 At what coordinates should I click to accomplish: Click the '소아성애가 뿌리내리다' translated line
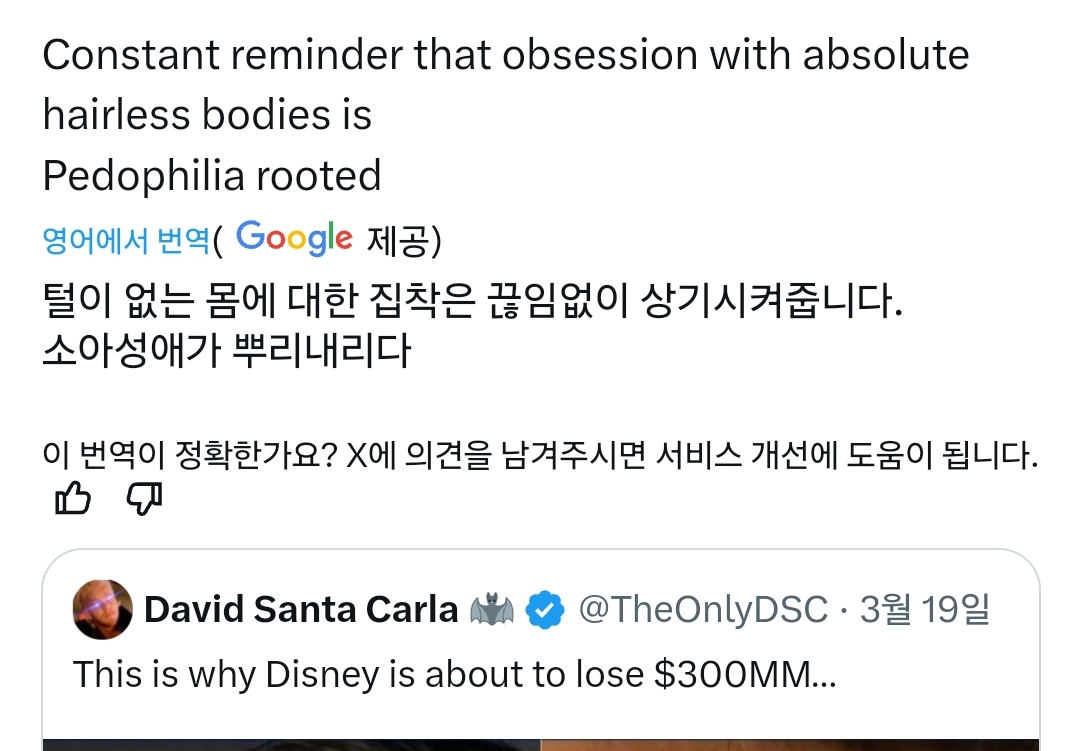pyautogui.click(x=227, y=351)
